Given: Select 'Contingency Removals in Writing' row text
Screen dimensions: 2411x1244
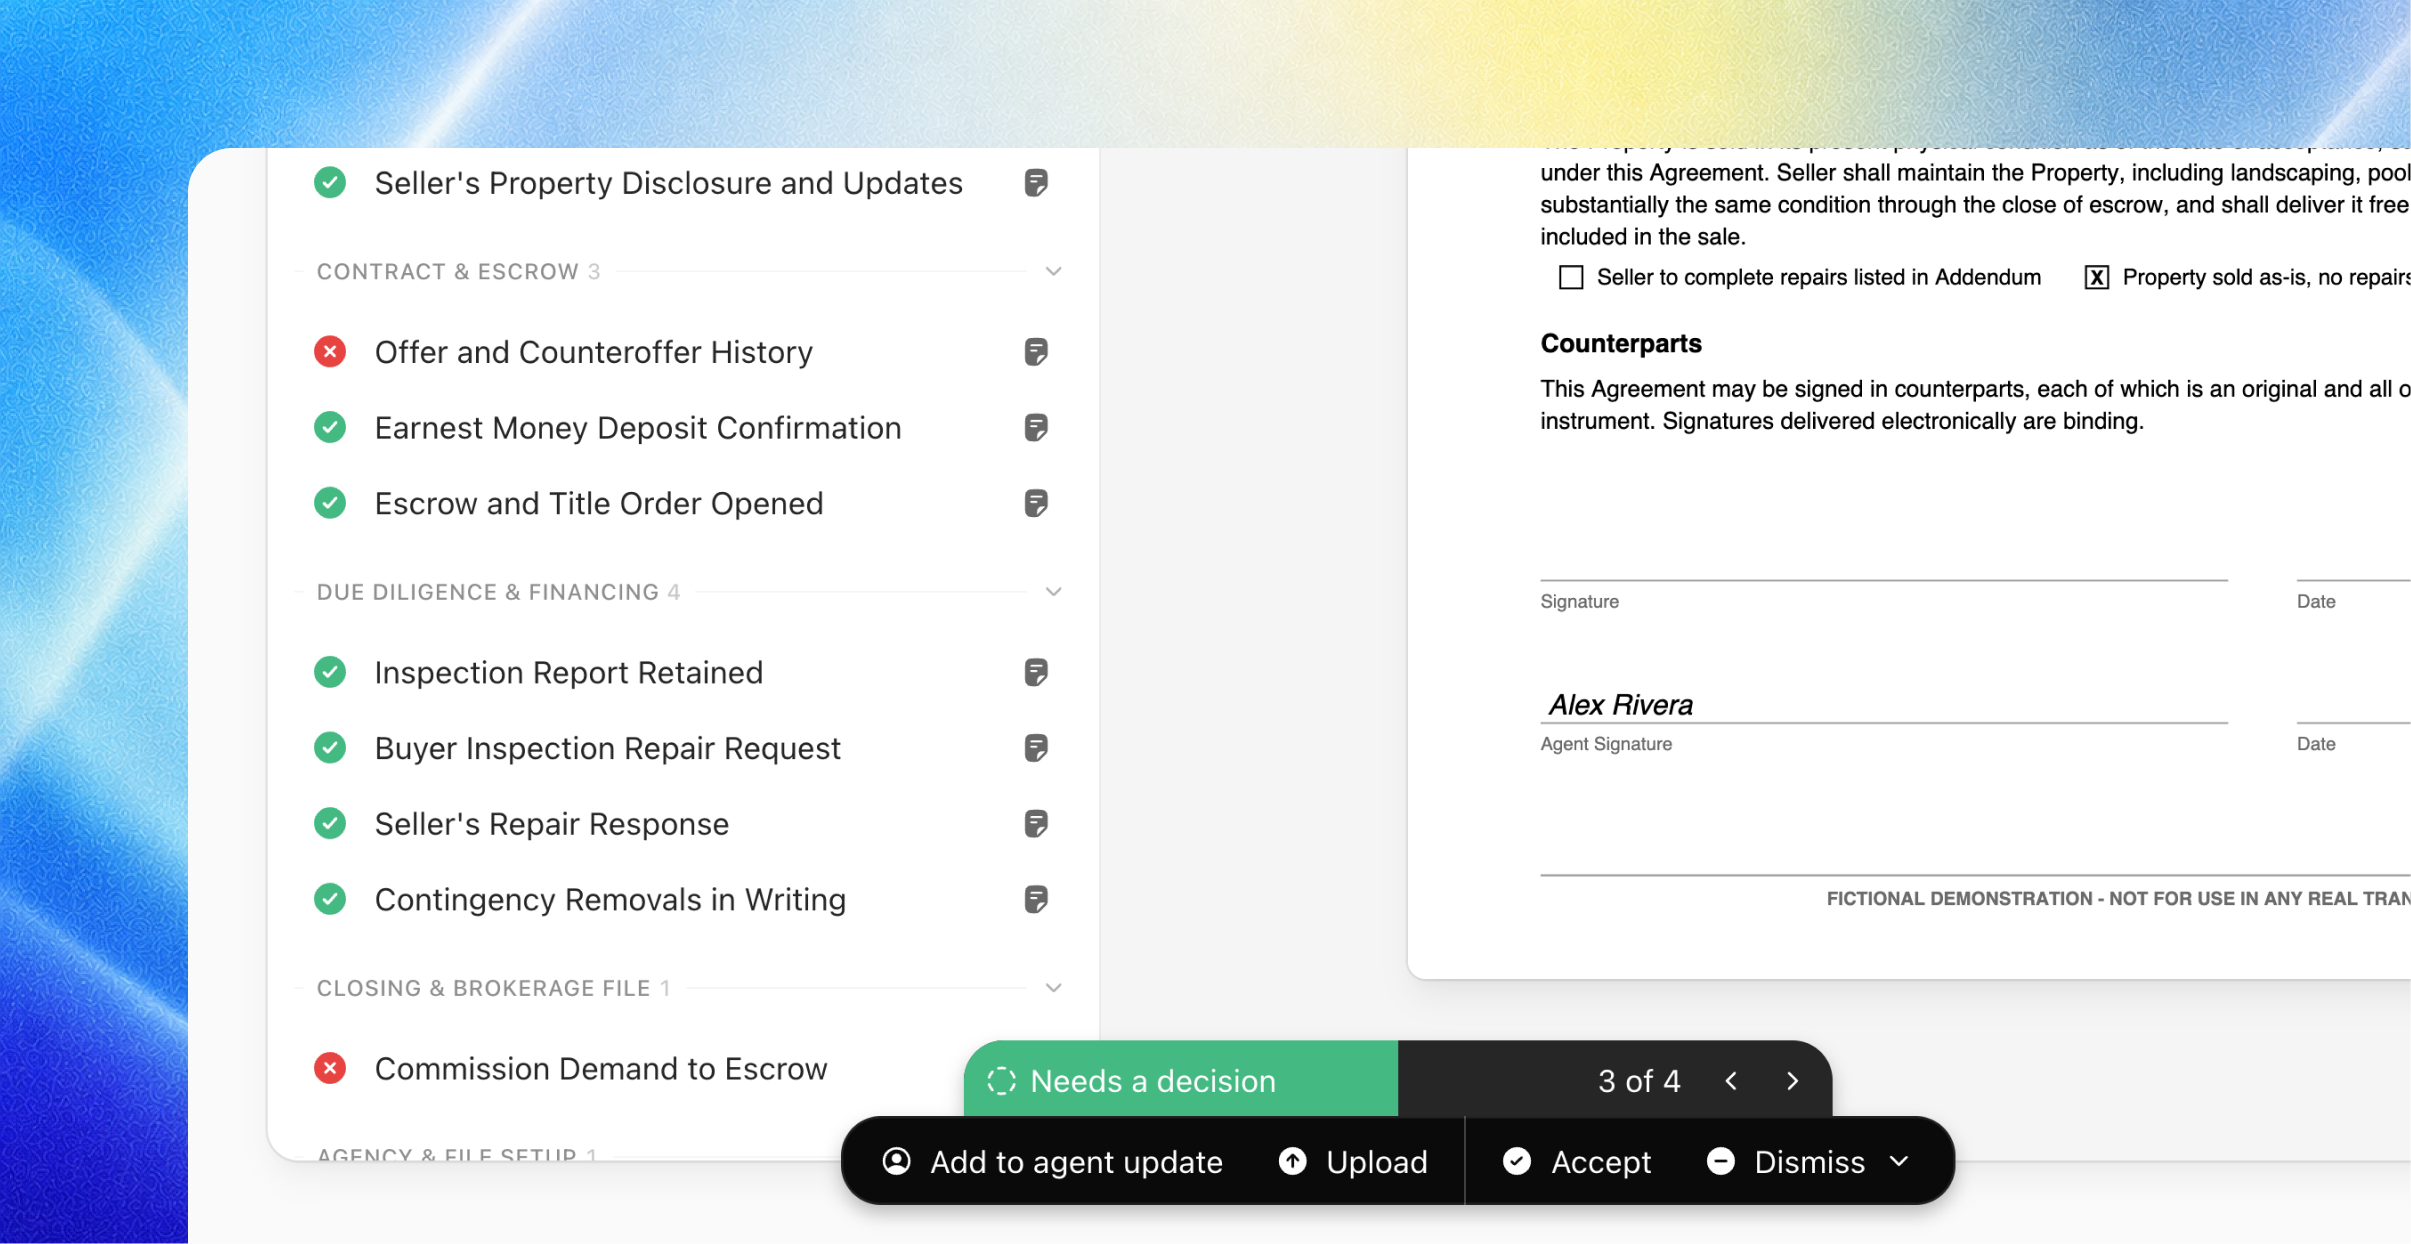Looking at the screenshot, I should click(610, 899).
